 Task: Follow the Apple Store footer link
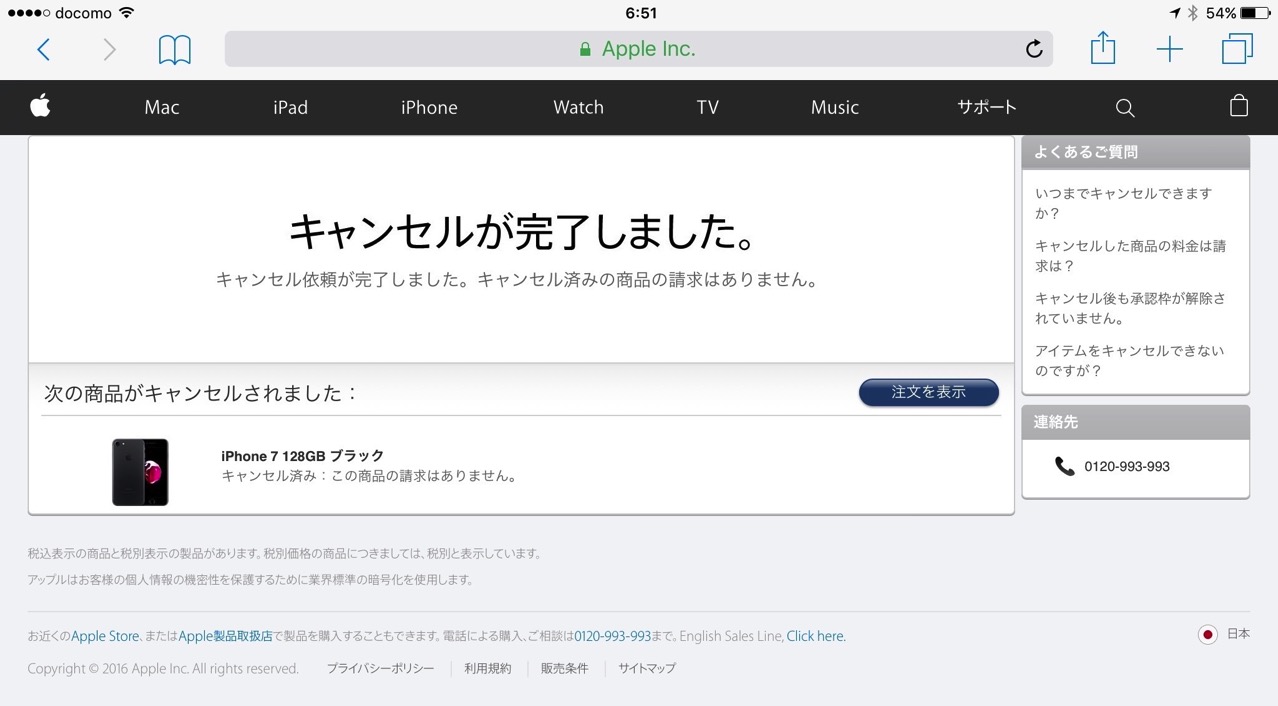click(105, 636)
